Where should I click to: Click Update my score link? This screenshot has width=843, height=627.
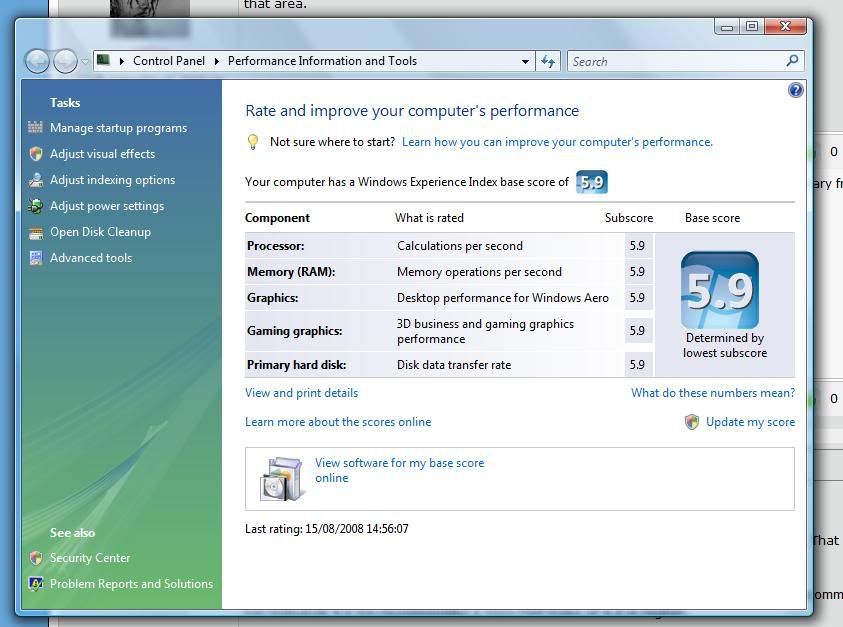click(x=750, y=422)
